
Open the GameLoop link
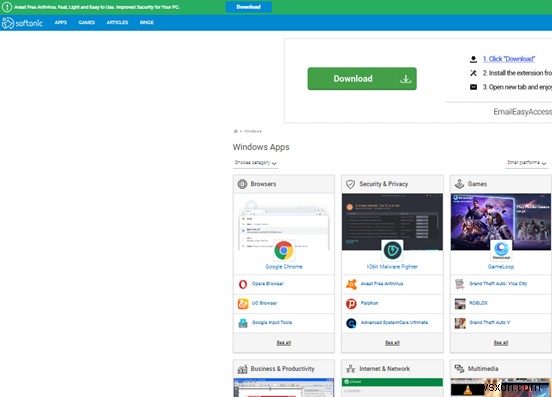(501, 267)
